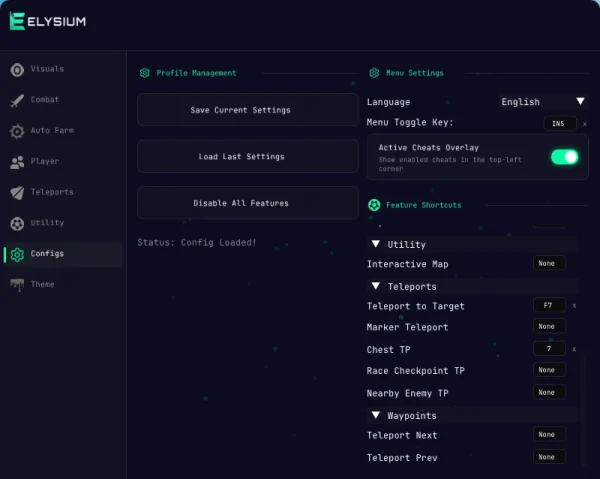Click Disable All Features button
600x479 pixels.
click(248, 203)
